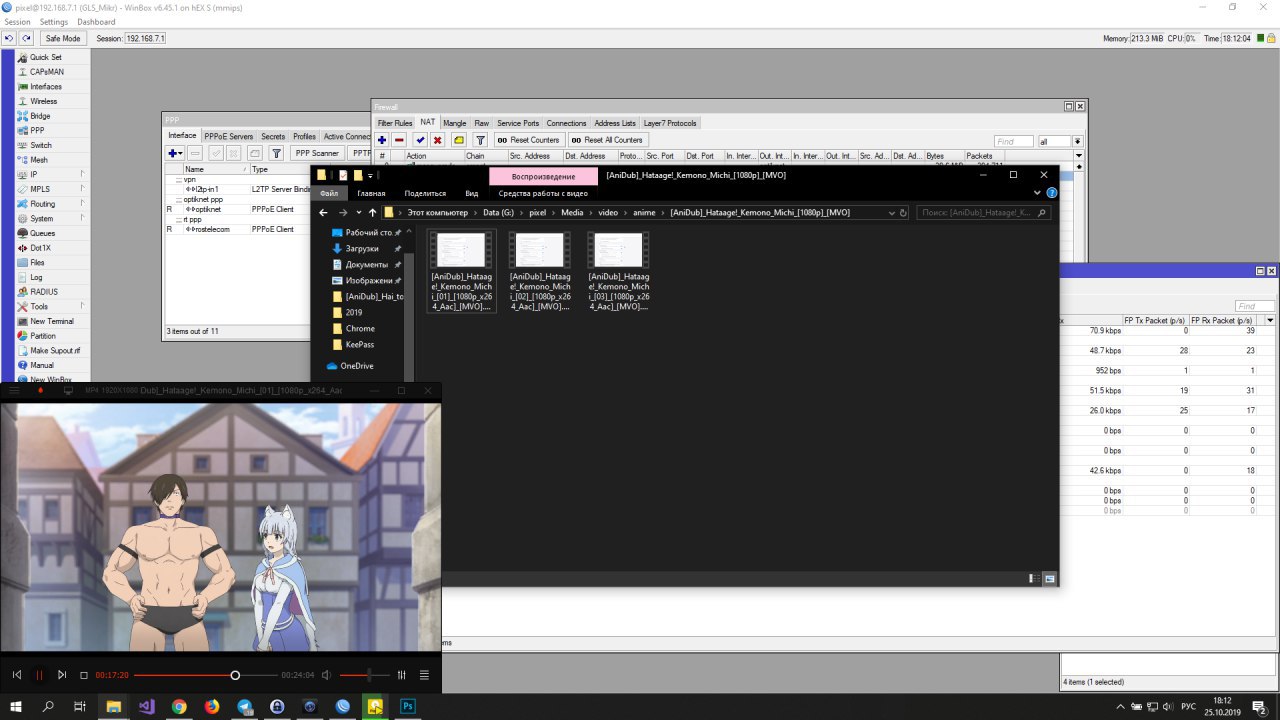
Task: Select Kemono_Michi [02] video thumbnail
Action: pos(539,271)
